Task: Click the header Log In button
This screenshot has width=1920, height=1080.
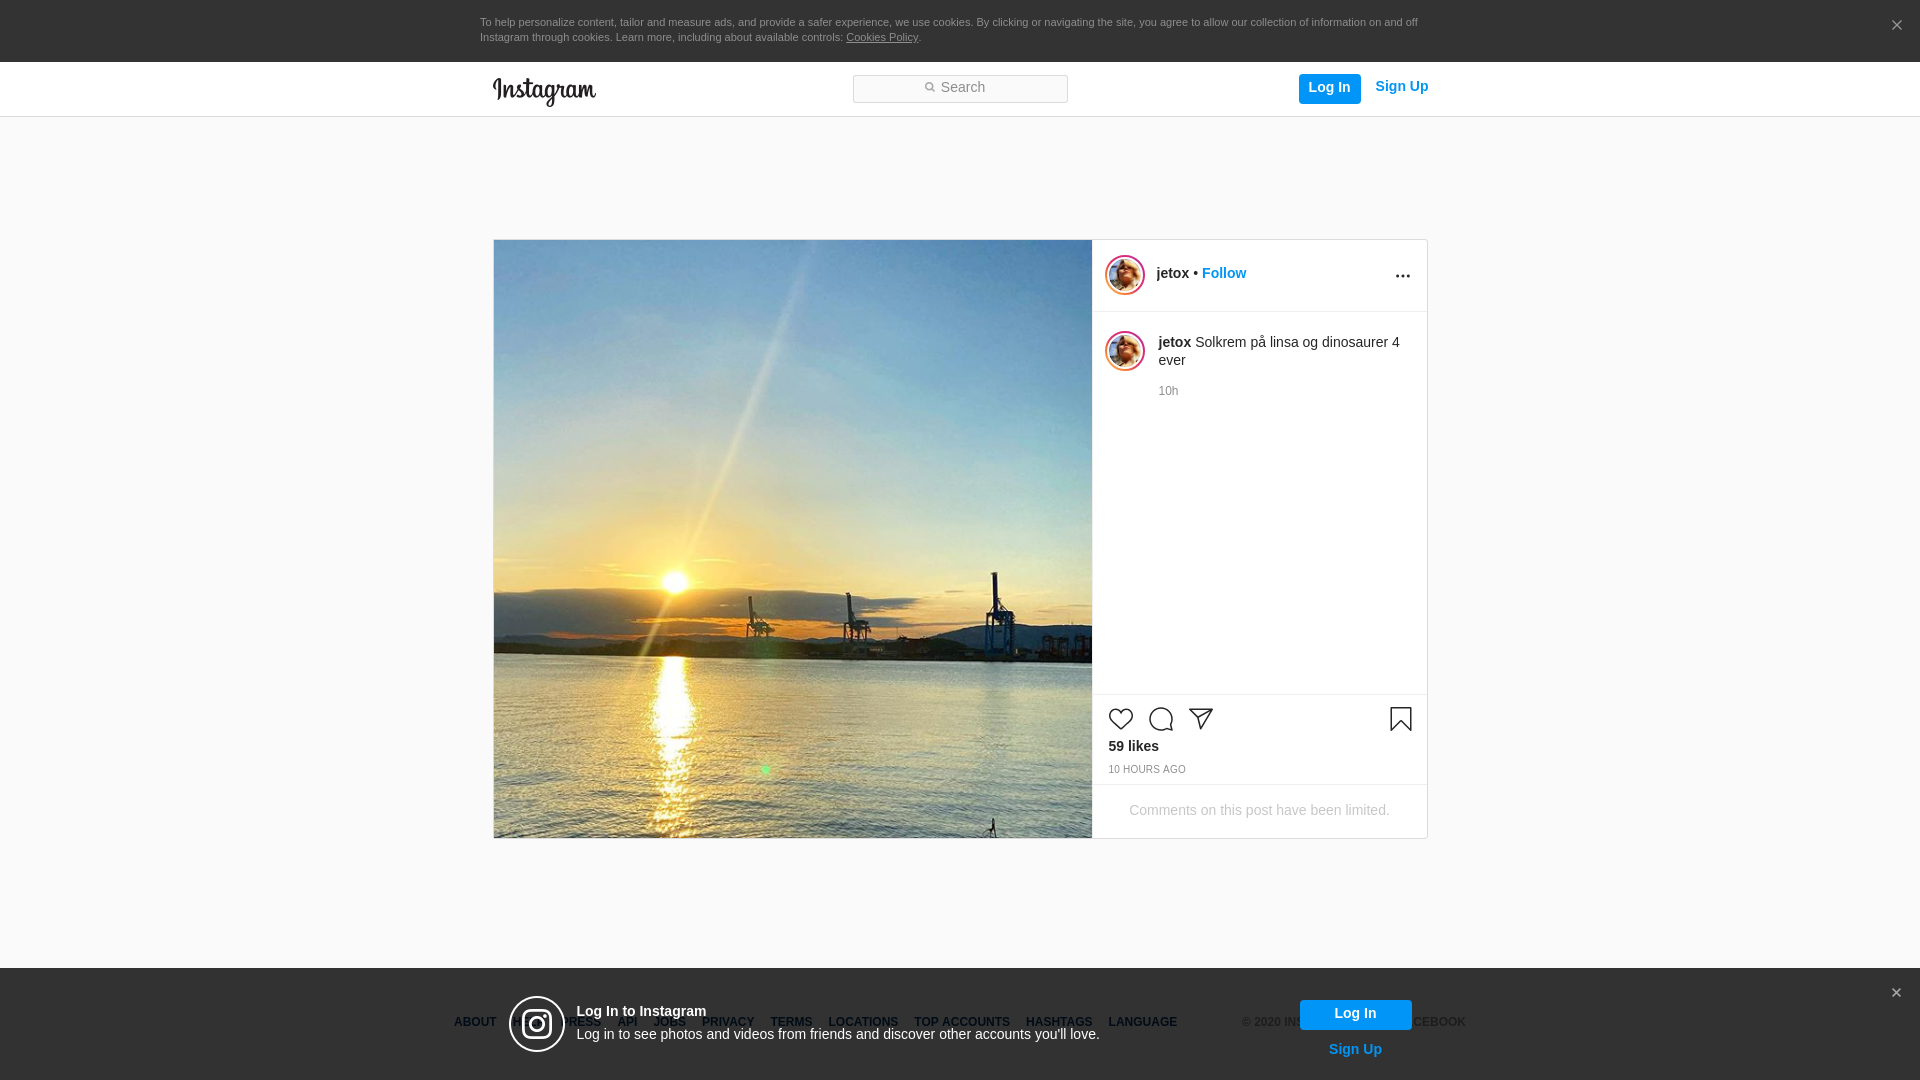Action: click(1329, 88)
